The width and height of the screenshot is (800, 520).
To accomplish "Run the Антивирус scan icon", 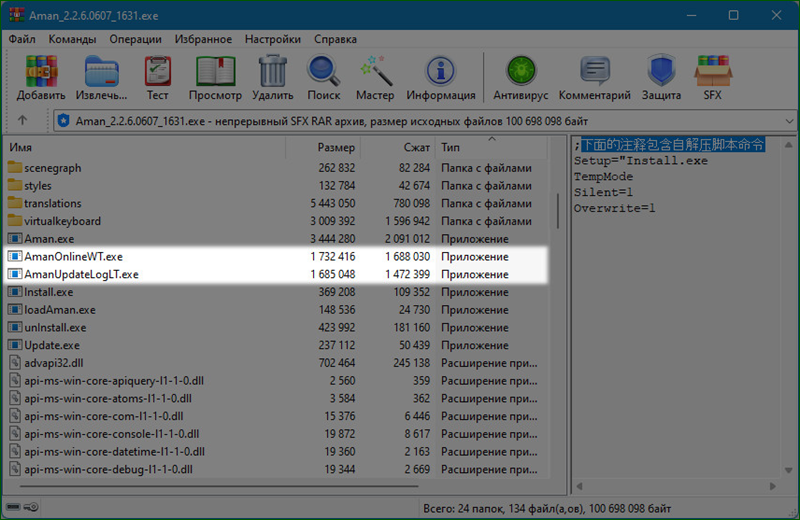I will [520, 71].
